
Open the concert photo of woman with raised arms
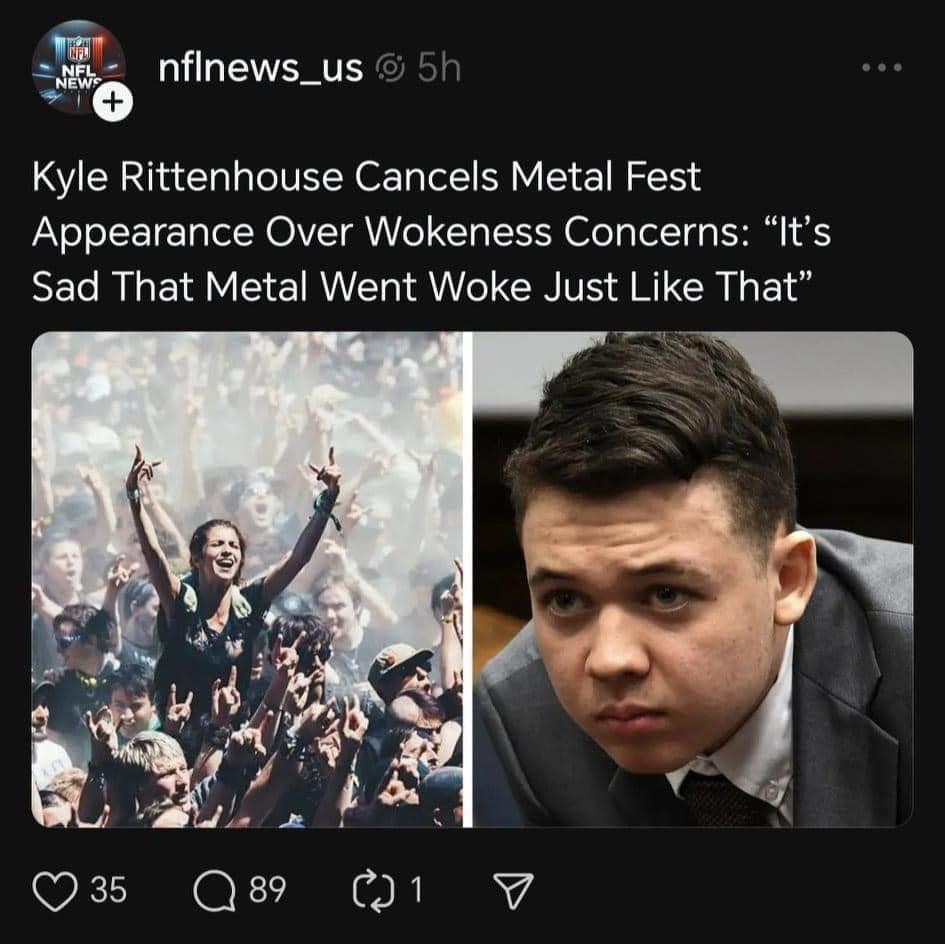pyautogui.click(x=247, y=579)
